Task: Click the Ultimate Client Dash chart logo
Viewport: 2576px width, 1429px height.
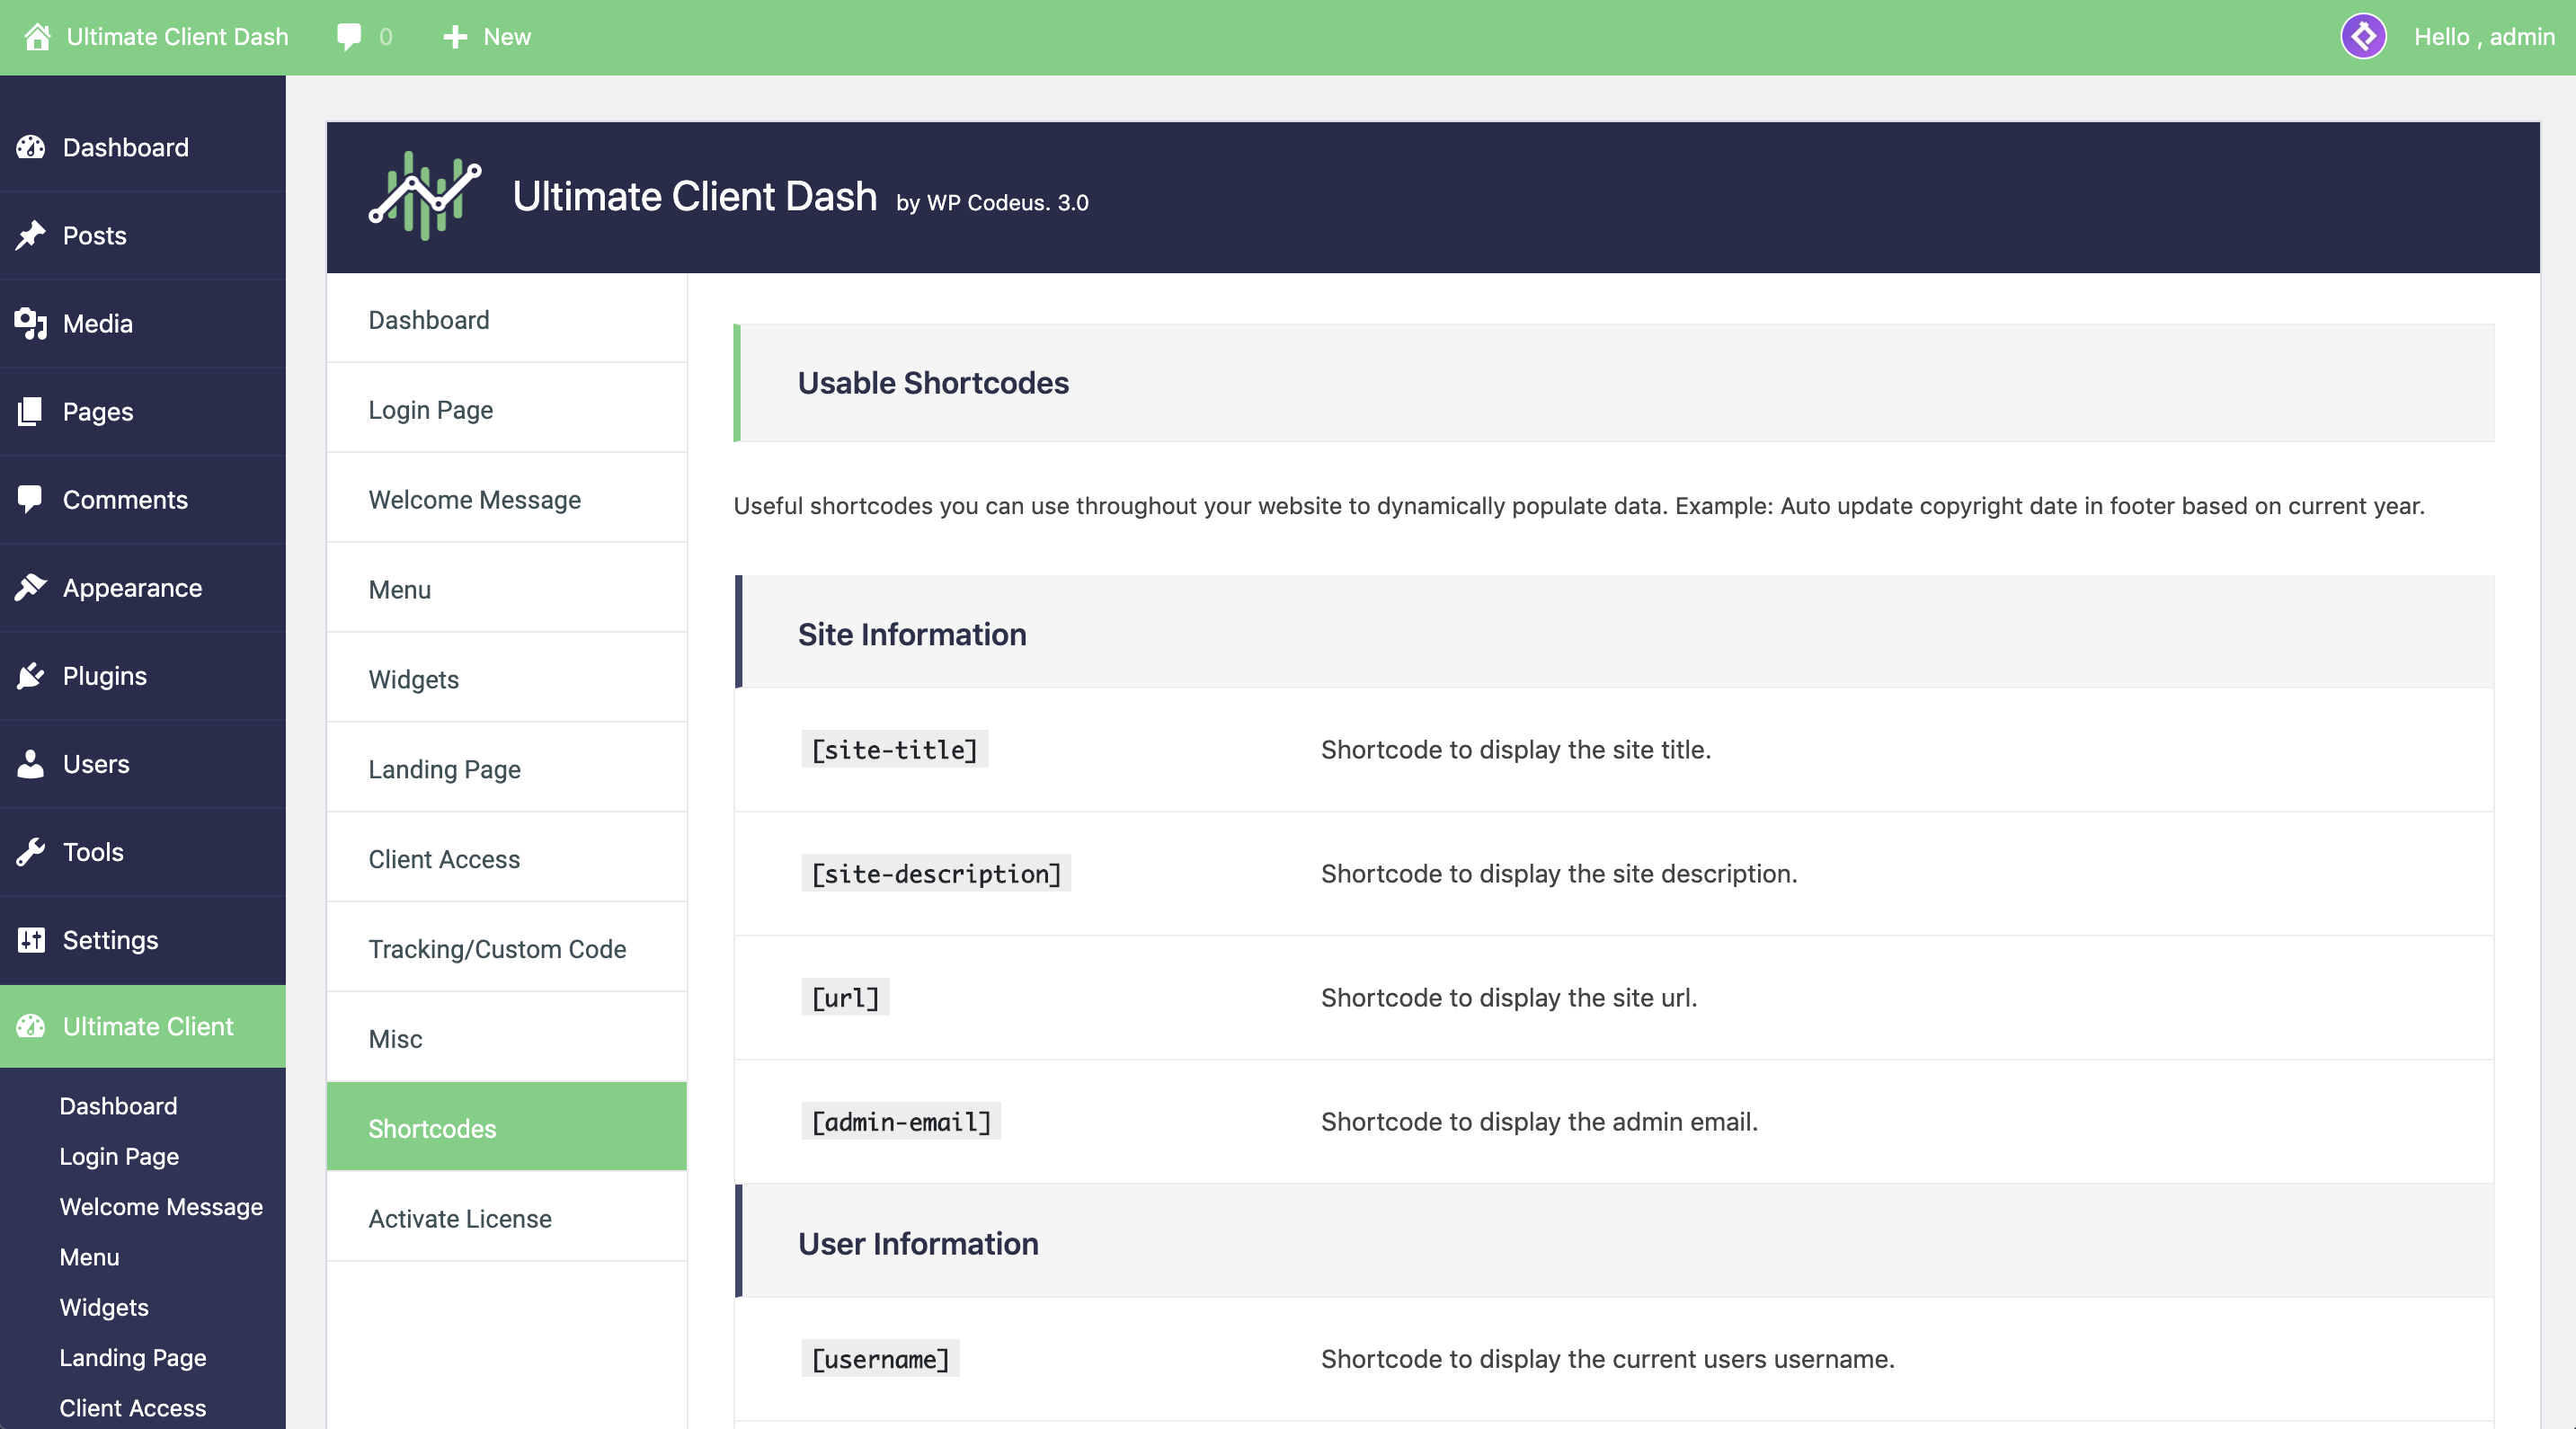Action: [425, 196]
